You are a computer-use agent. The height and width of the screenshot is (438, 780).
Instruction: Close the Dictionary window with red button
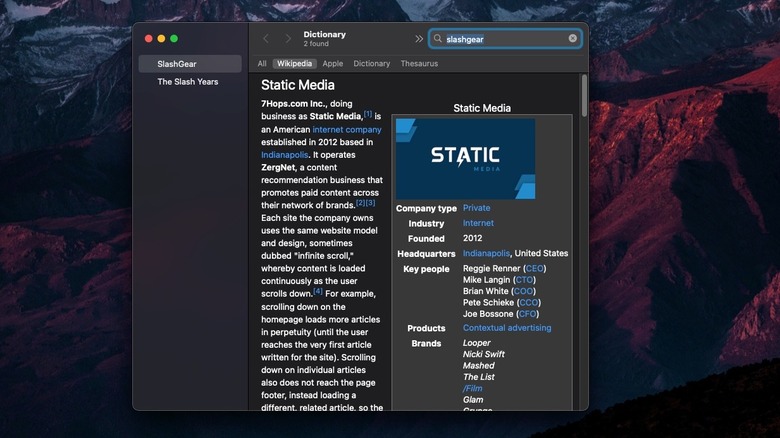[148, 38]
